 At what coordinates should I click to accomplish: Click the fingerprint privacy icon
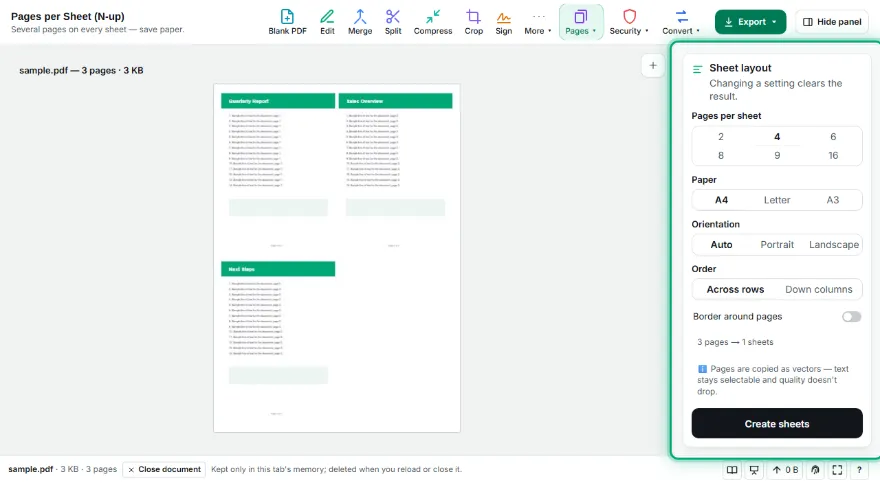(815, 470)
